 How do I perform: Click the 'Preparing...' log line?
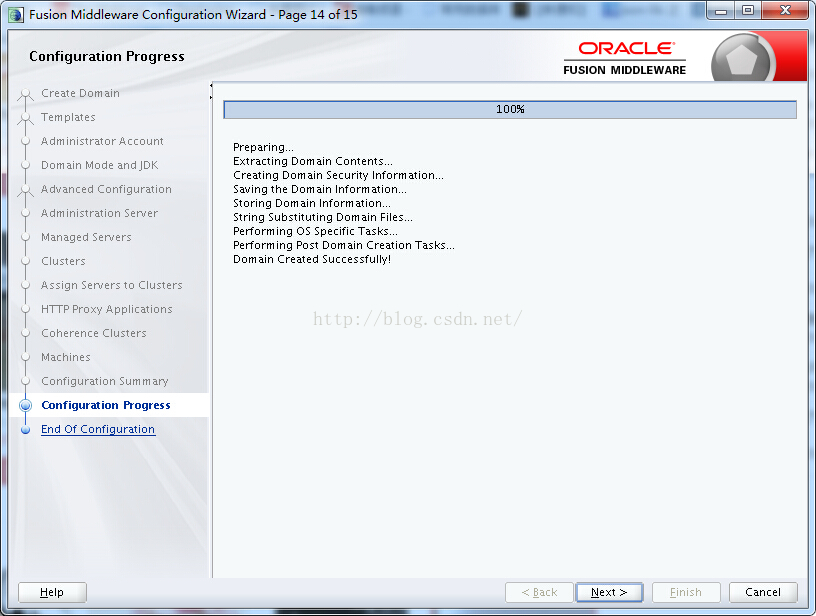click(263, 147)
